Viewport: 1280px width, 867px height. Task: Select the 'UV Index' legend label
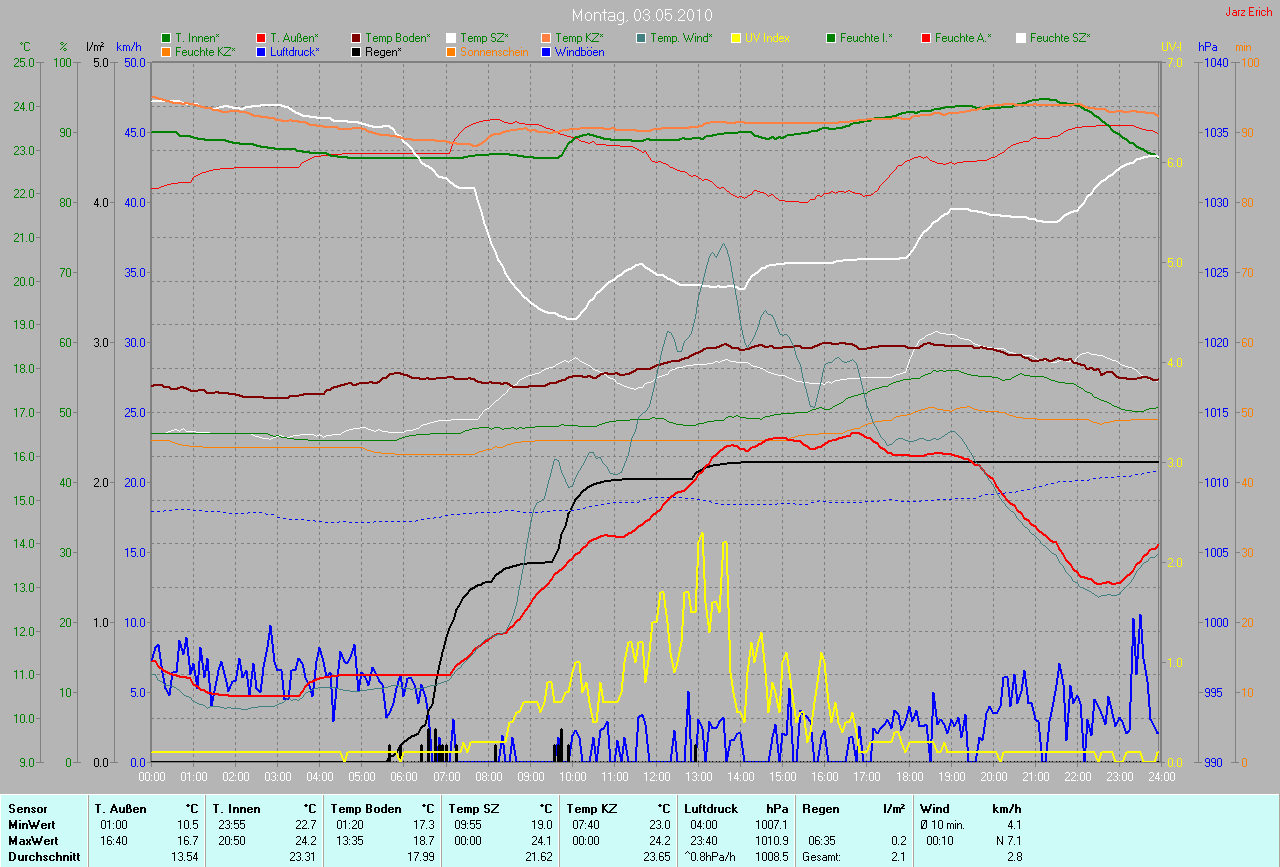769,38
